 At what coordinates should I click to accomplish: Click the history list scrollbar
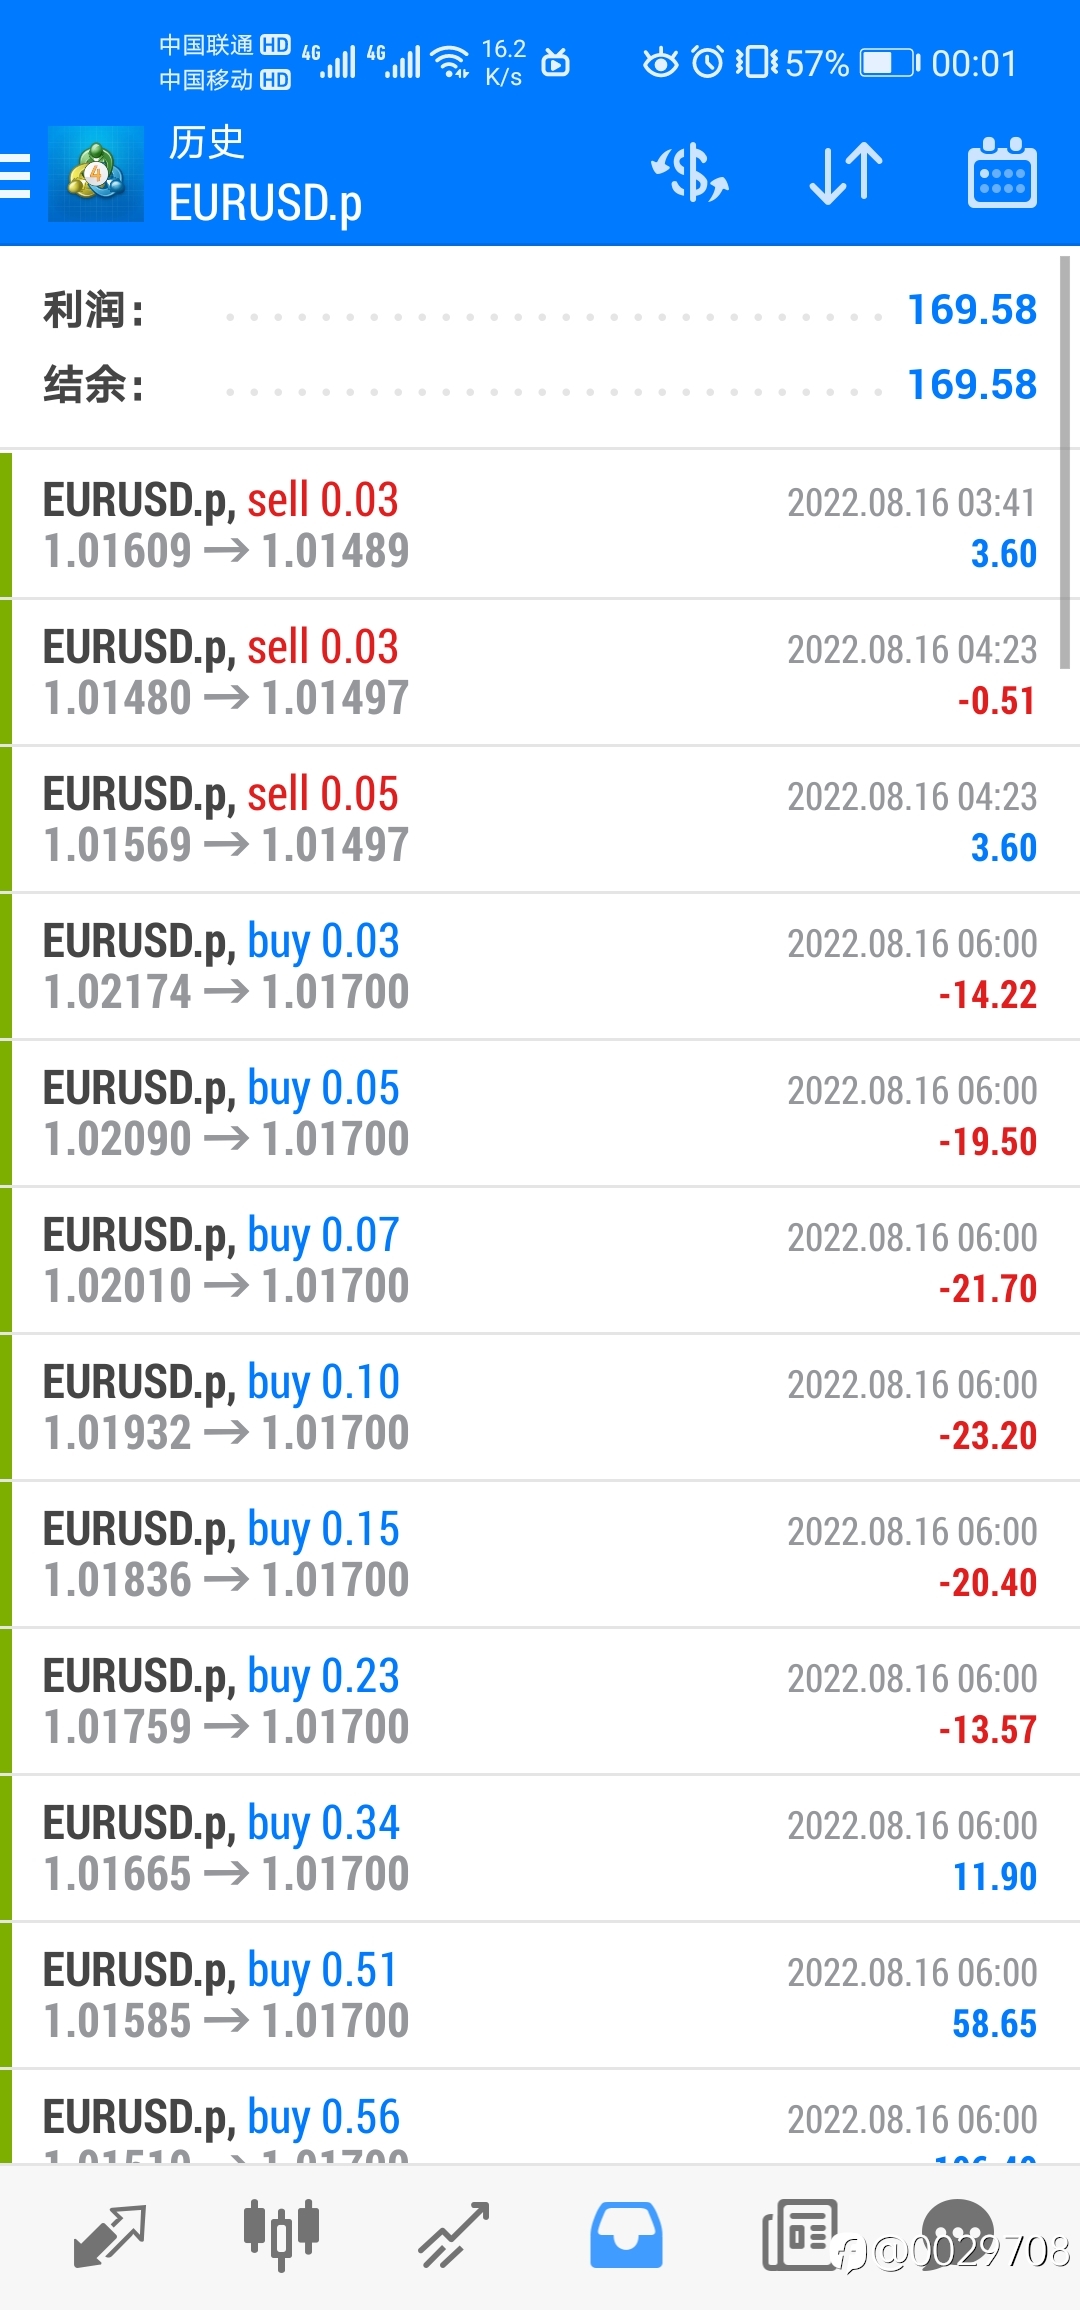click(x=1065, y=462)
